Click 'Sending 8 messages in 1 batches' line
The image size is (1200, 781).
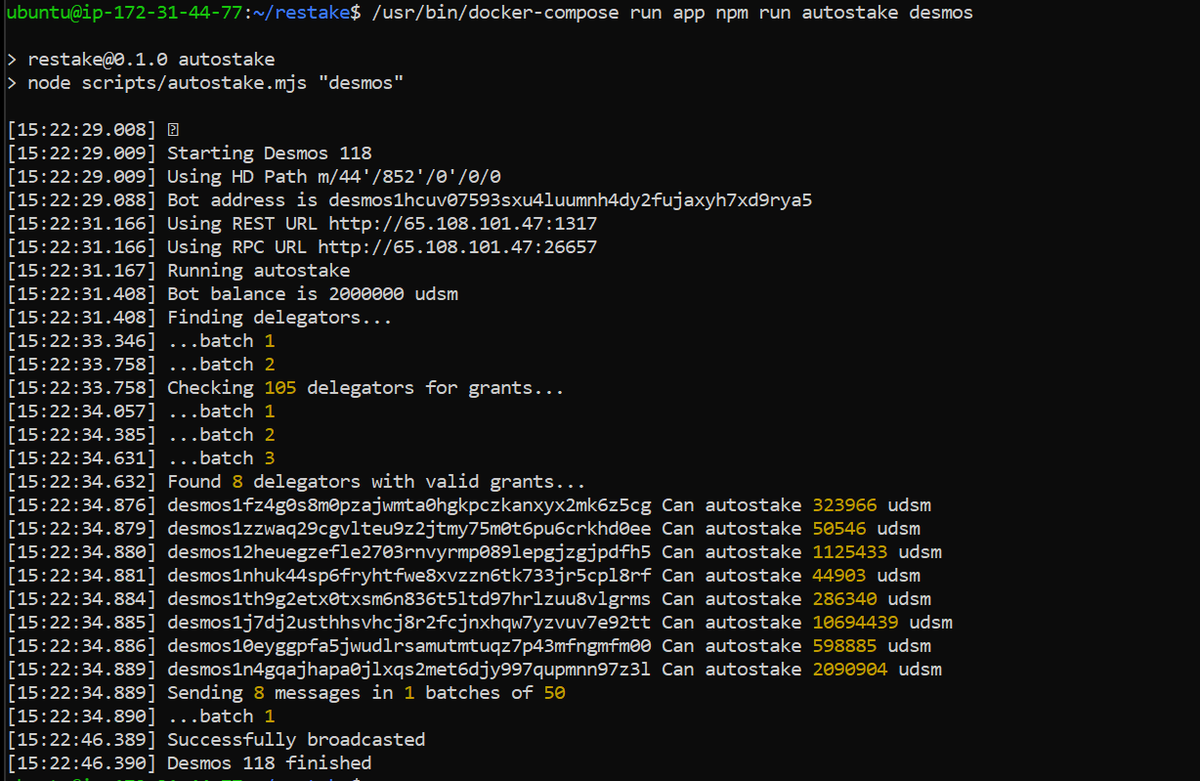[x=366, y=693]
